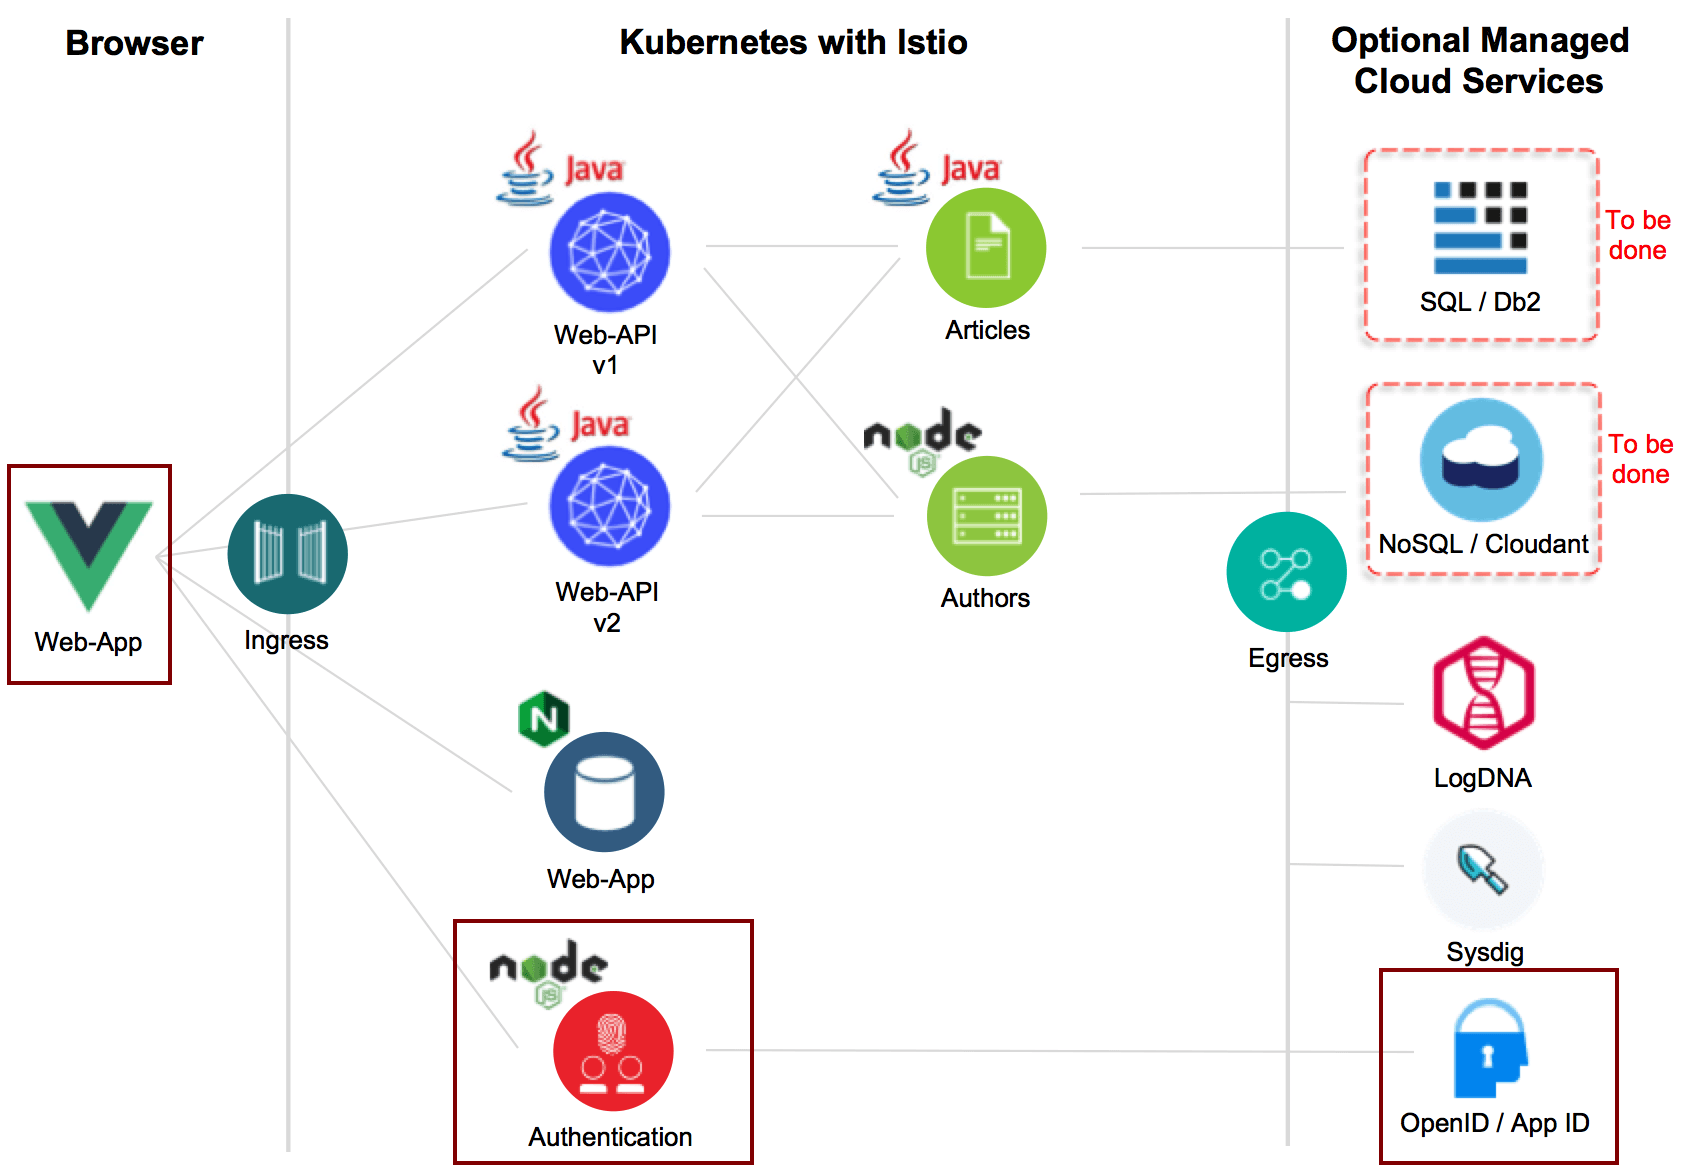Image resolution: width=1682 pixels, height=1170 pixels.
Task: Select the green Articles document icon
Action: pyautogui.click(x=986, y=248)
